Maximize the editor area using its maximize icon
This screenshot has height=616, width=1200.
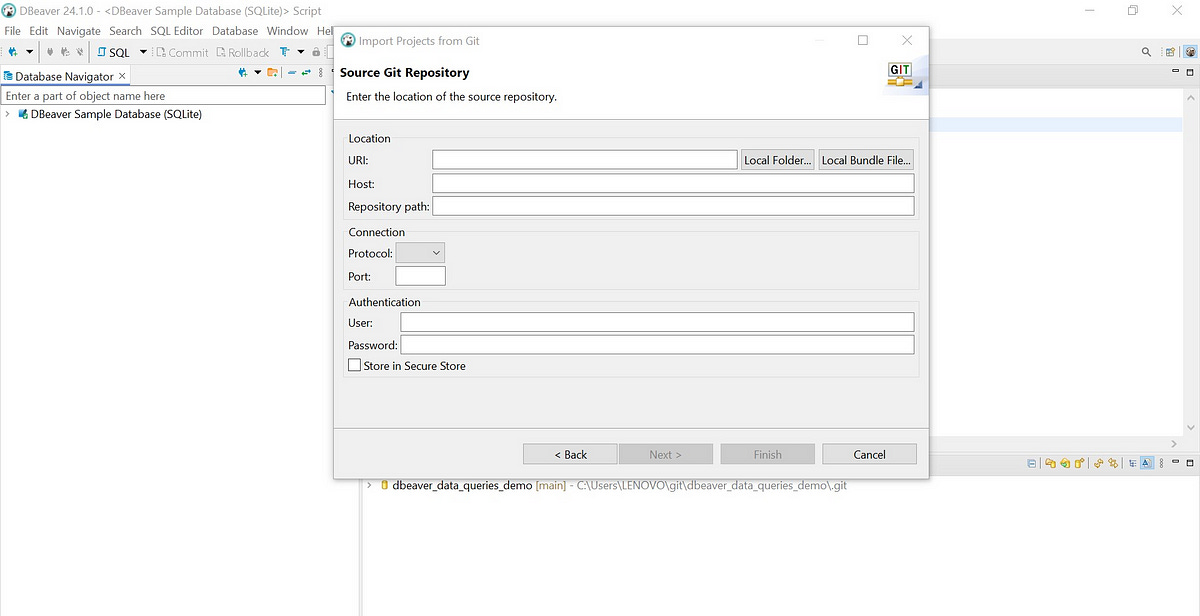click(x=1190, y=72)
